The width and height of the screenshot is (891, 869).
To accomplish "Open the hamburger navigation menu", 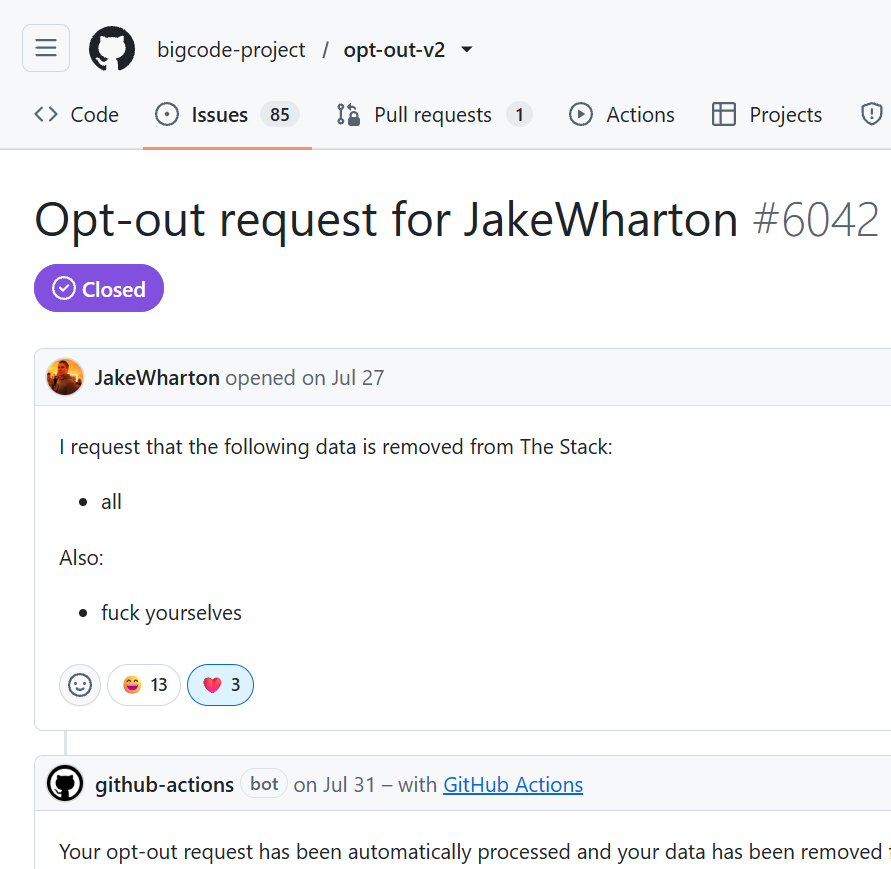I will [46, 48].
